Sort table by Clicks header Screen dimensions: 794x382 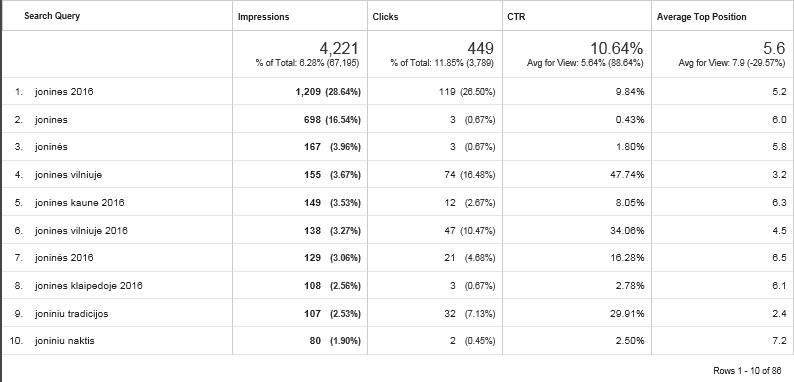385,17
